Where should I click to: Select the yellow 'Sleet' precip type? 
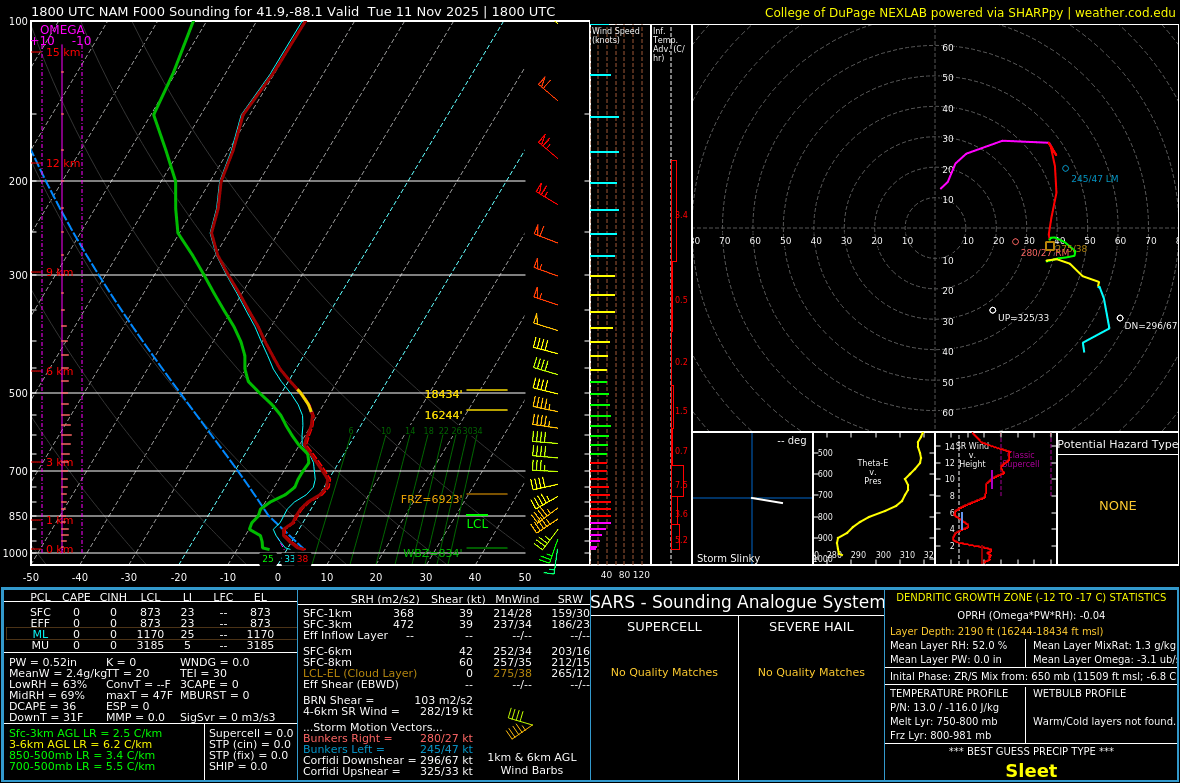coord(1031,771)
